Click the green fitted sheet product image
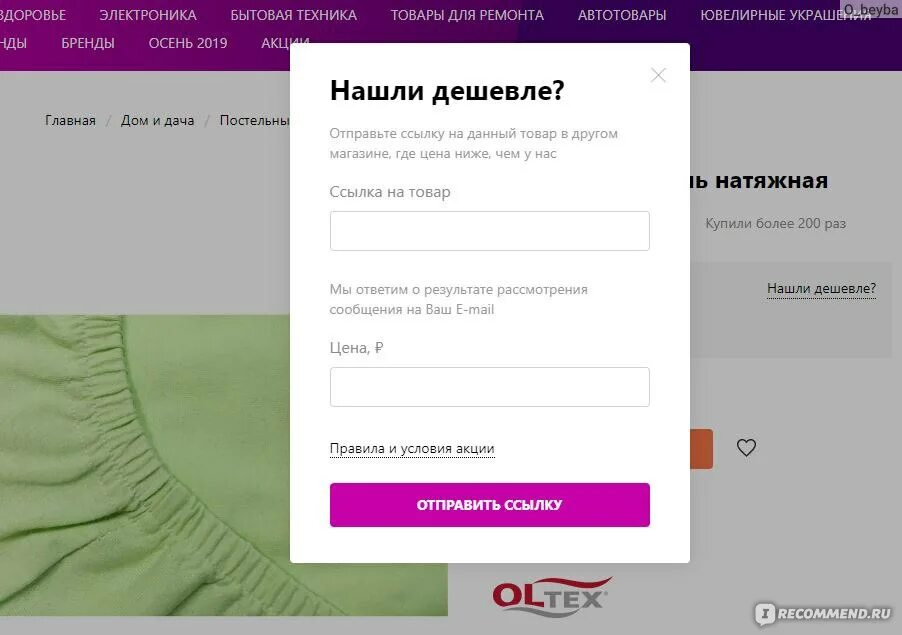The height and width of the screenshot is (635, 902). coord(145,465)
